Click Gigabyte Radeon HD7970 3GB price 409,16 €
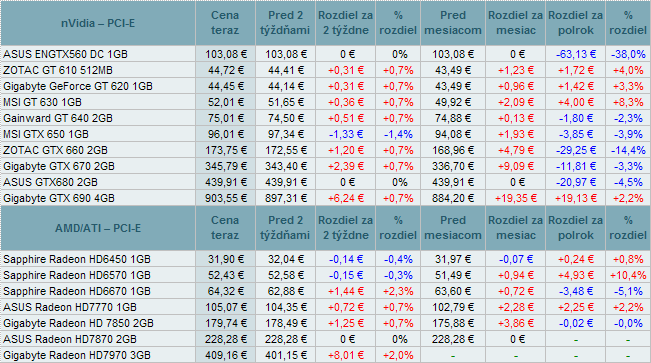Image resolution: width=651 pixels, height=363 pixels. click(x=225, y=355)
